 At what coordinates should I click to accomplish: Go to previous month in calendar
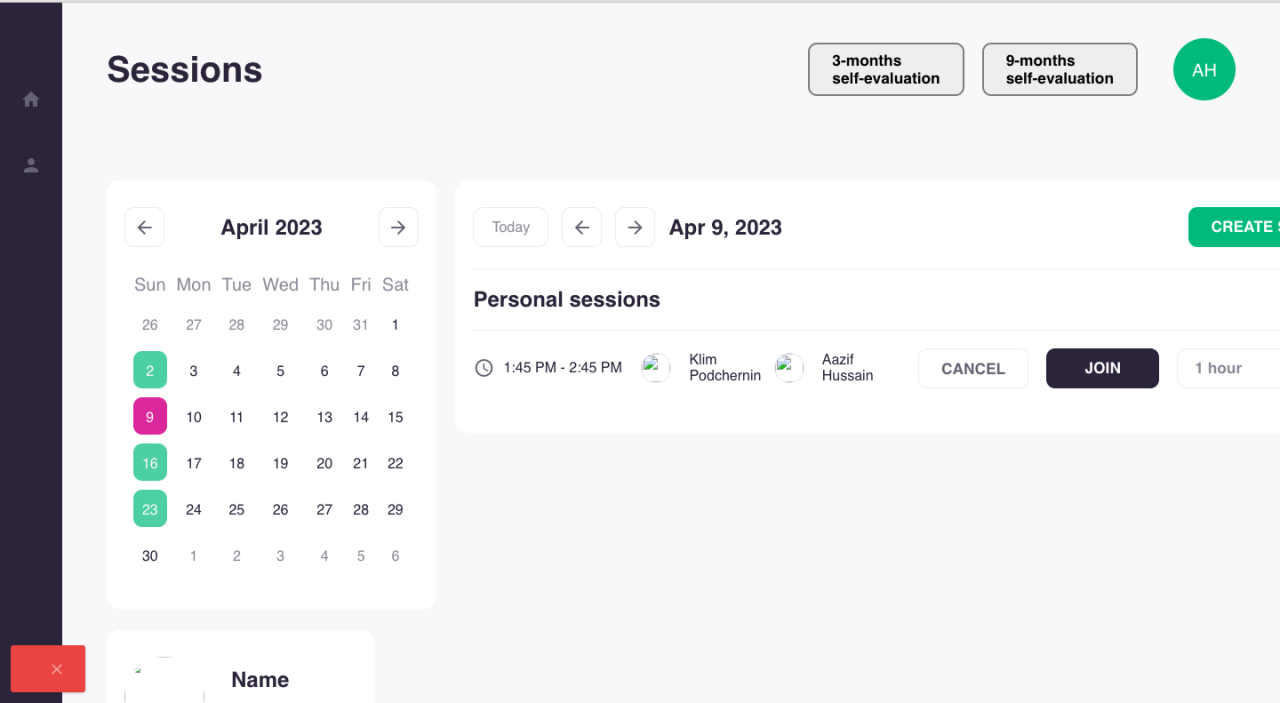pyautogui.click(x=144, y=227)
